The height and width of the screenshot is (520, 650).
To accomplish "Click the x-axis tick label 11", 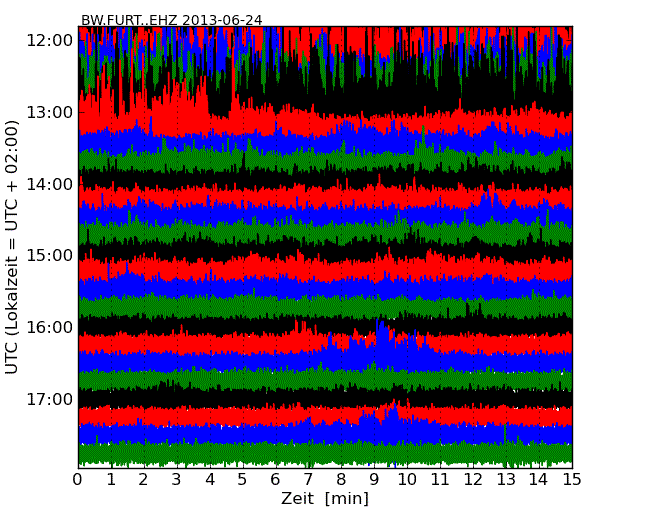I will [x=440, y=480].
